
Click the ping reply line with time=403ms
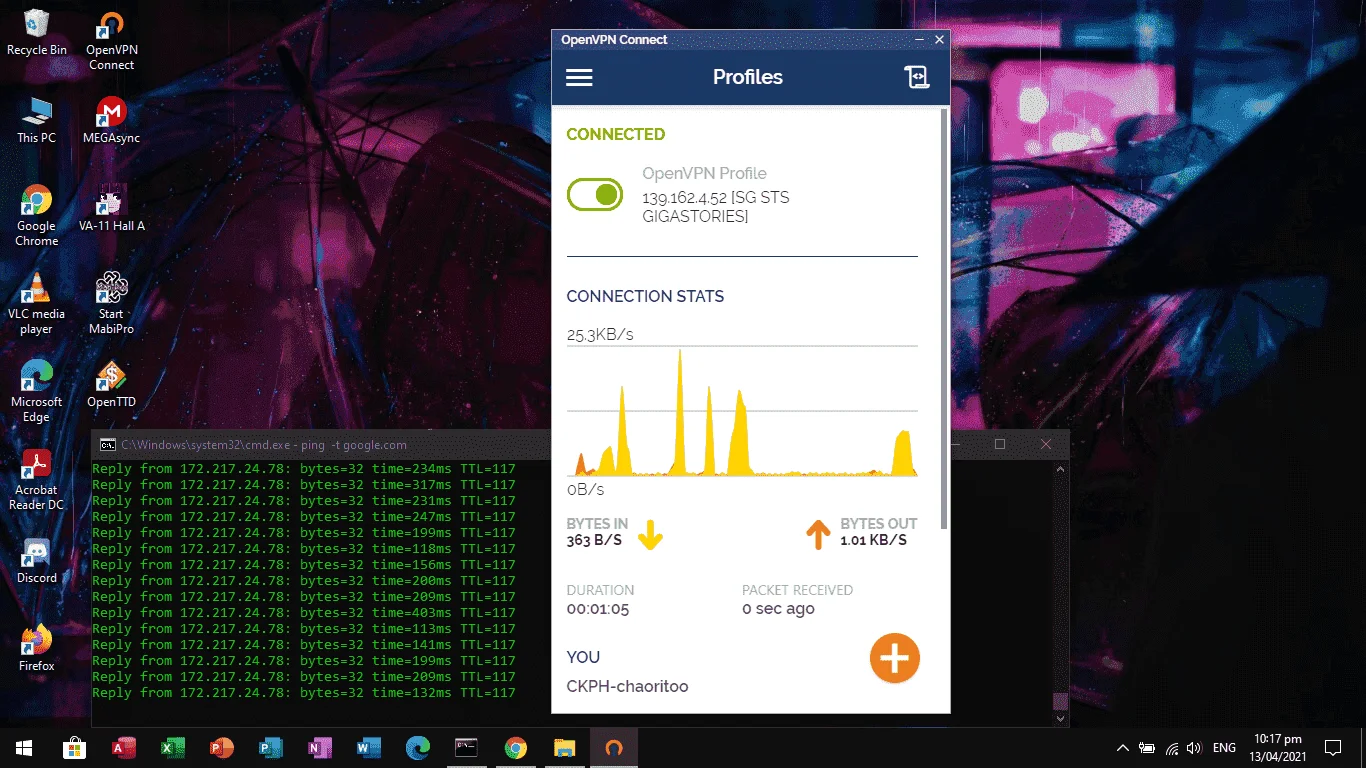[x=304, y=613]
